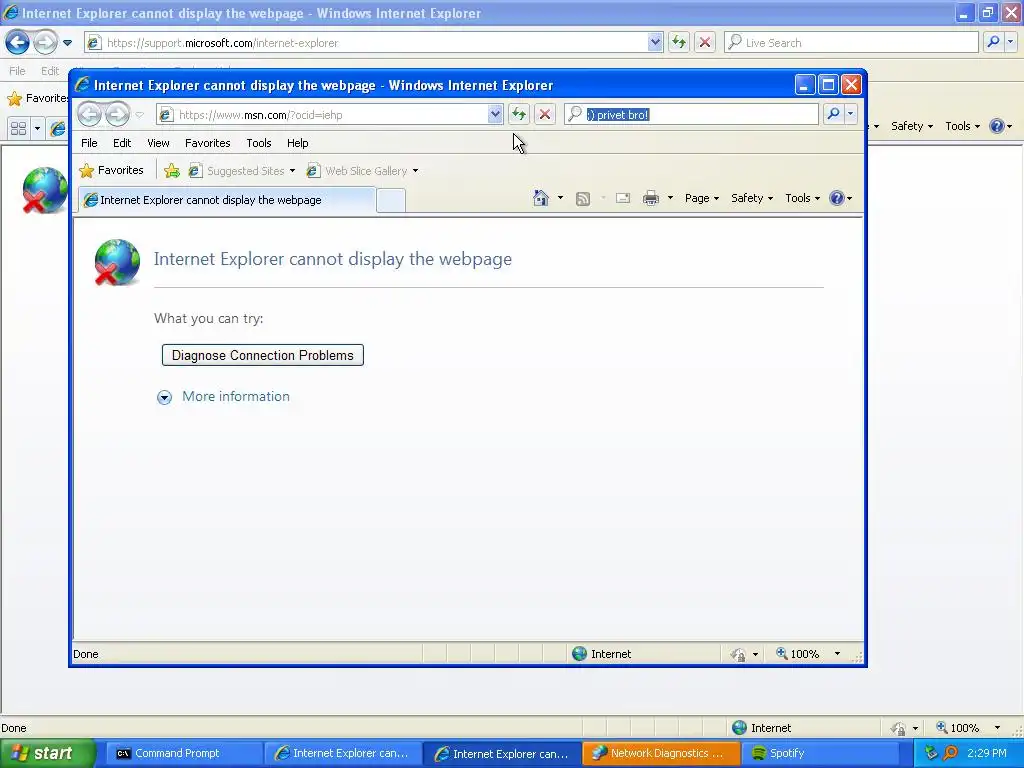
Task: Open Home button dropdown arrow
Action: (x=560, y=198)
